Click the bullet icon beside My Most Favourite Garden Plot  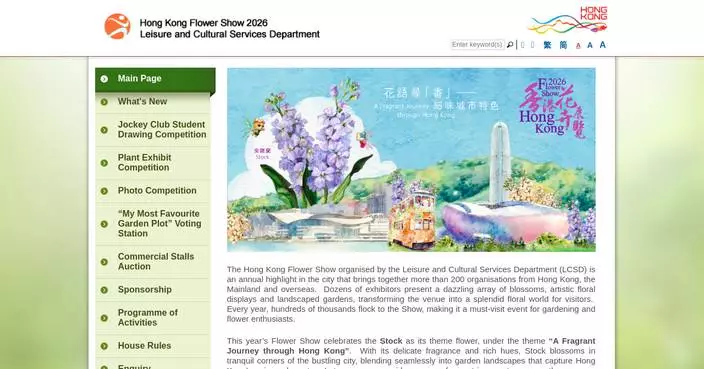coord(104,224)
